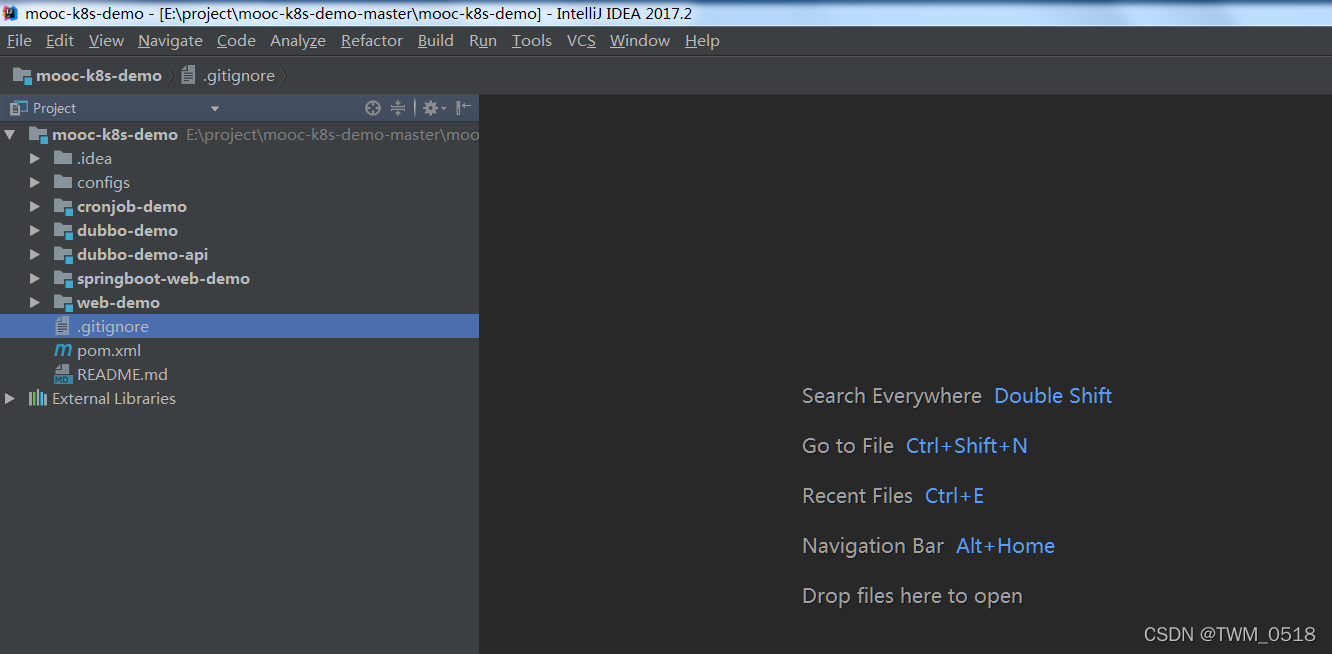The height and width of the screenshot is (654, 1332).
Task: Click the 'Ctrl+Shift+N' shortcut hint
Action: 967,446
